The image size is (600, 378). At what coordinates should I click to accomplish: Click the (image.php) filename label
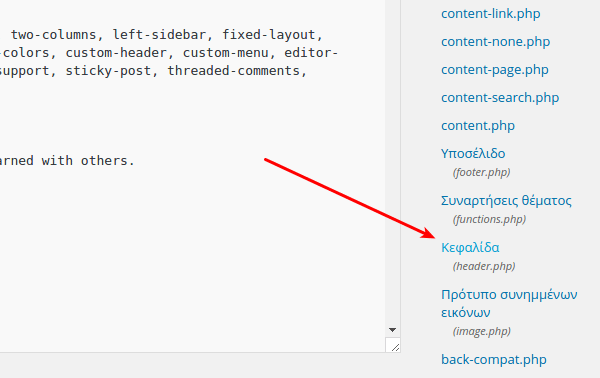(x=481, y=331)
